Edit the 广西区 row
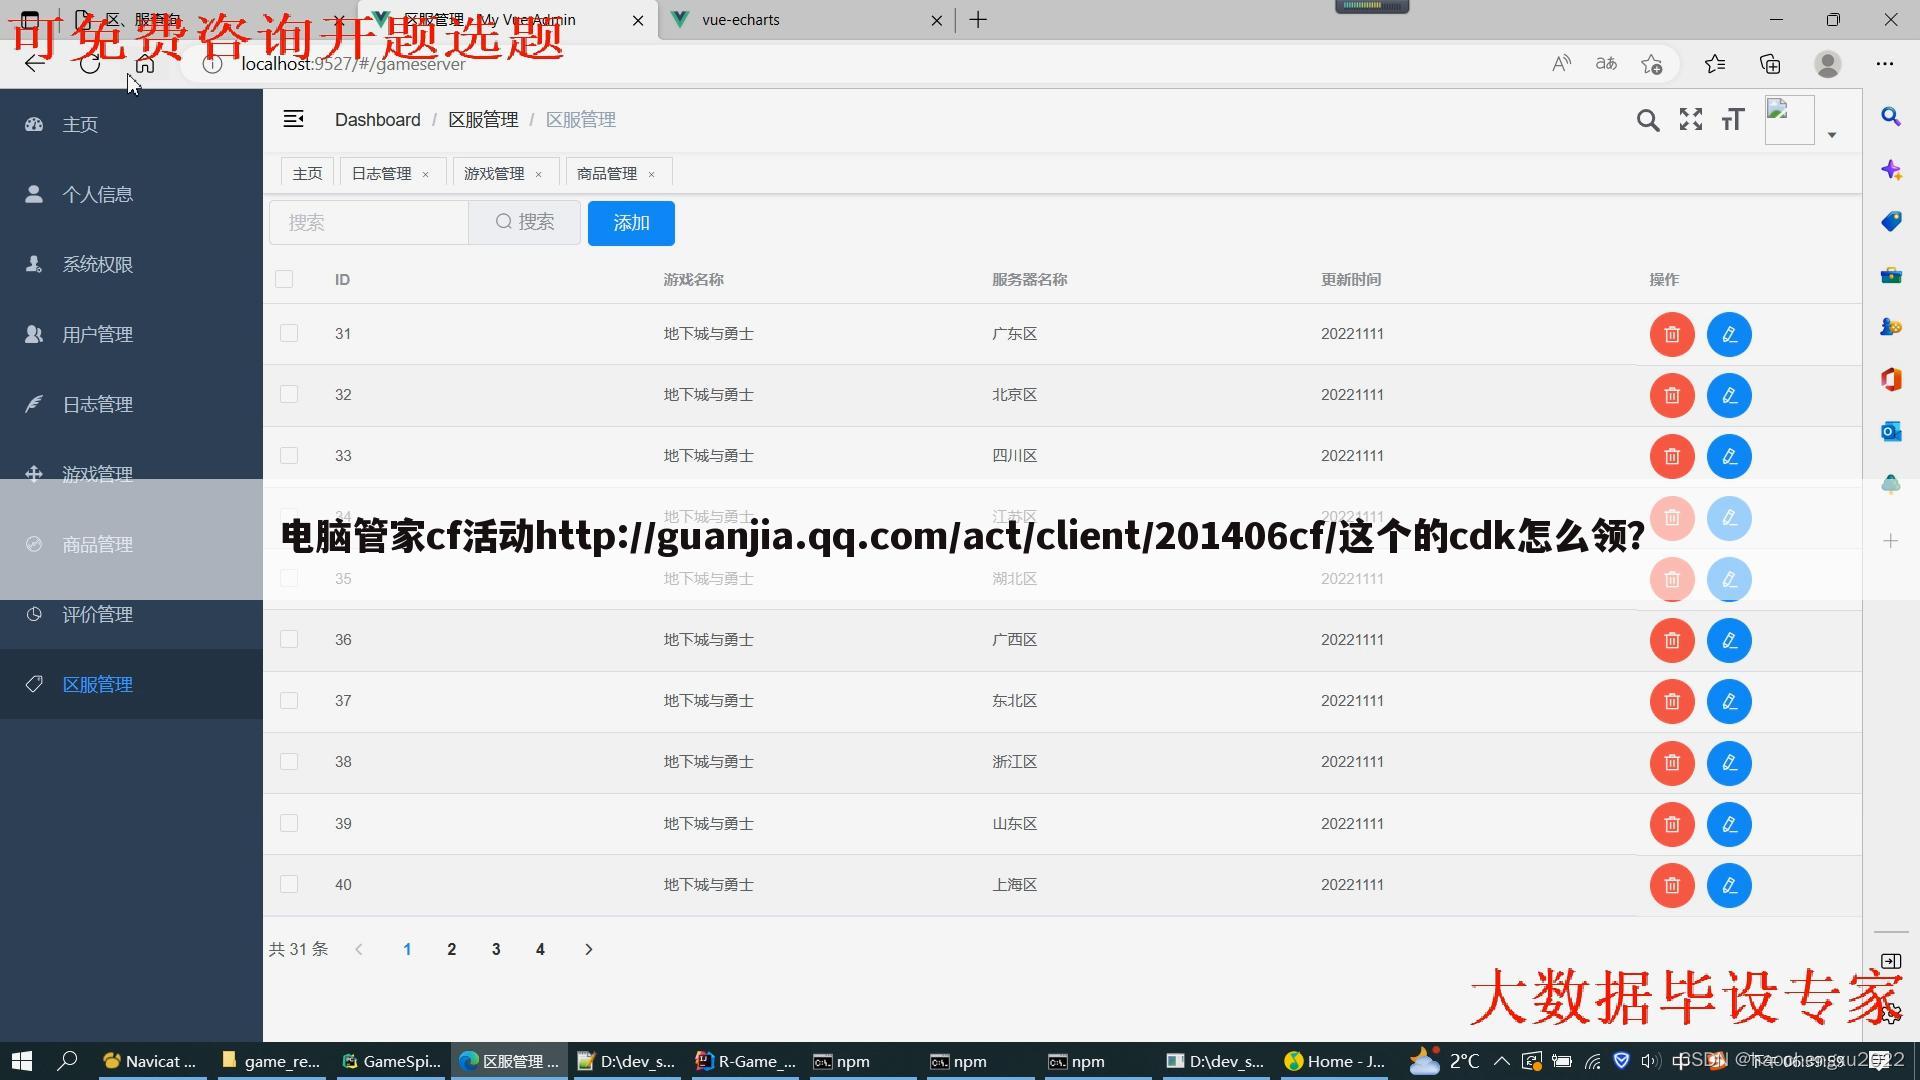 click(x=1729, y=640)
